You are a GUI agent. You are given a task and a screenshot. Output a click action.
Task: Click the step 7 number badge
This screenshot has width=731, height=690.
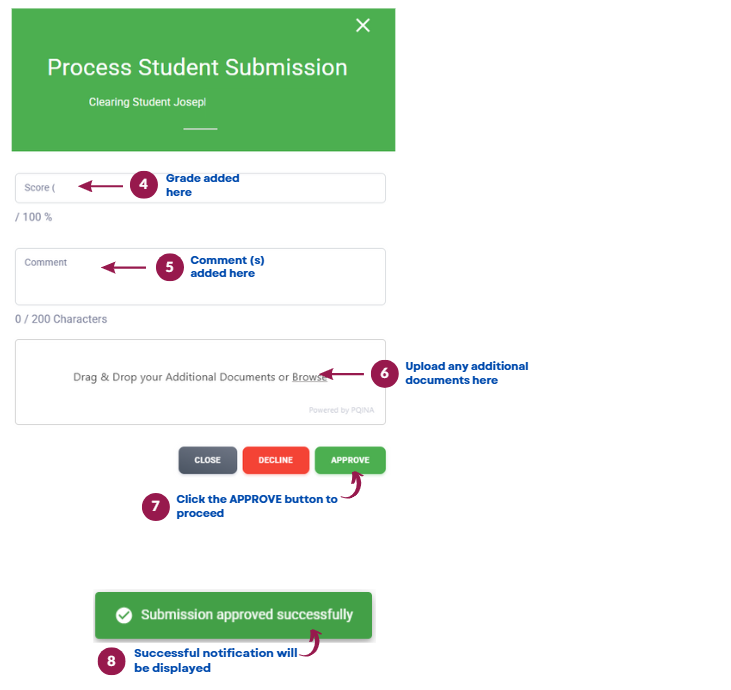point(156,507)
